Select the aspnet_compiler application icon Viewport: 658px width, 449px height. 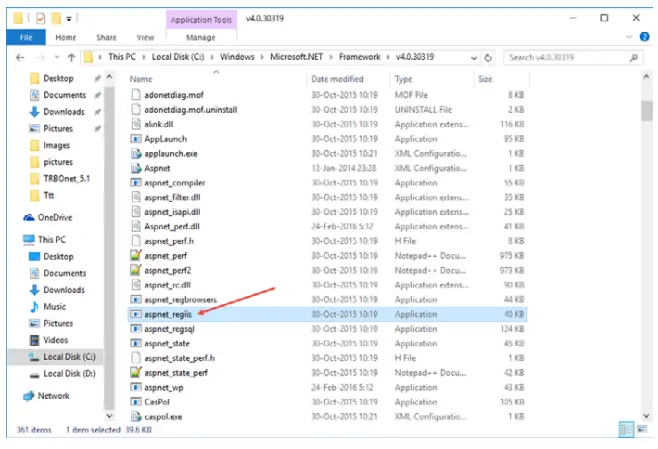[x=136, y=183]
